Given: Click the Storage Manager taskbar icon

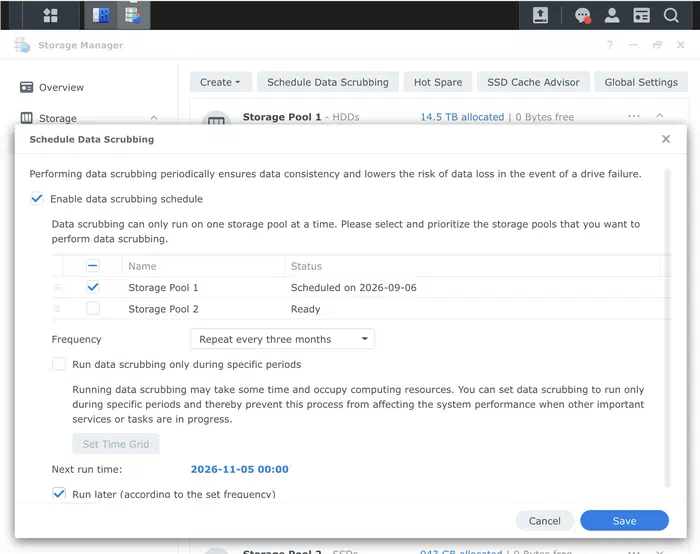Looking at the screenshot, I should (133, 15).
